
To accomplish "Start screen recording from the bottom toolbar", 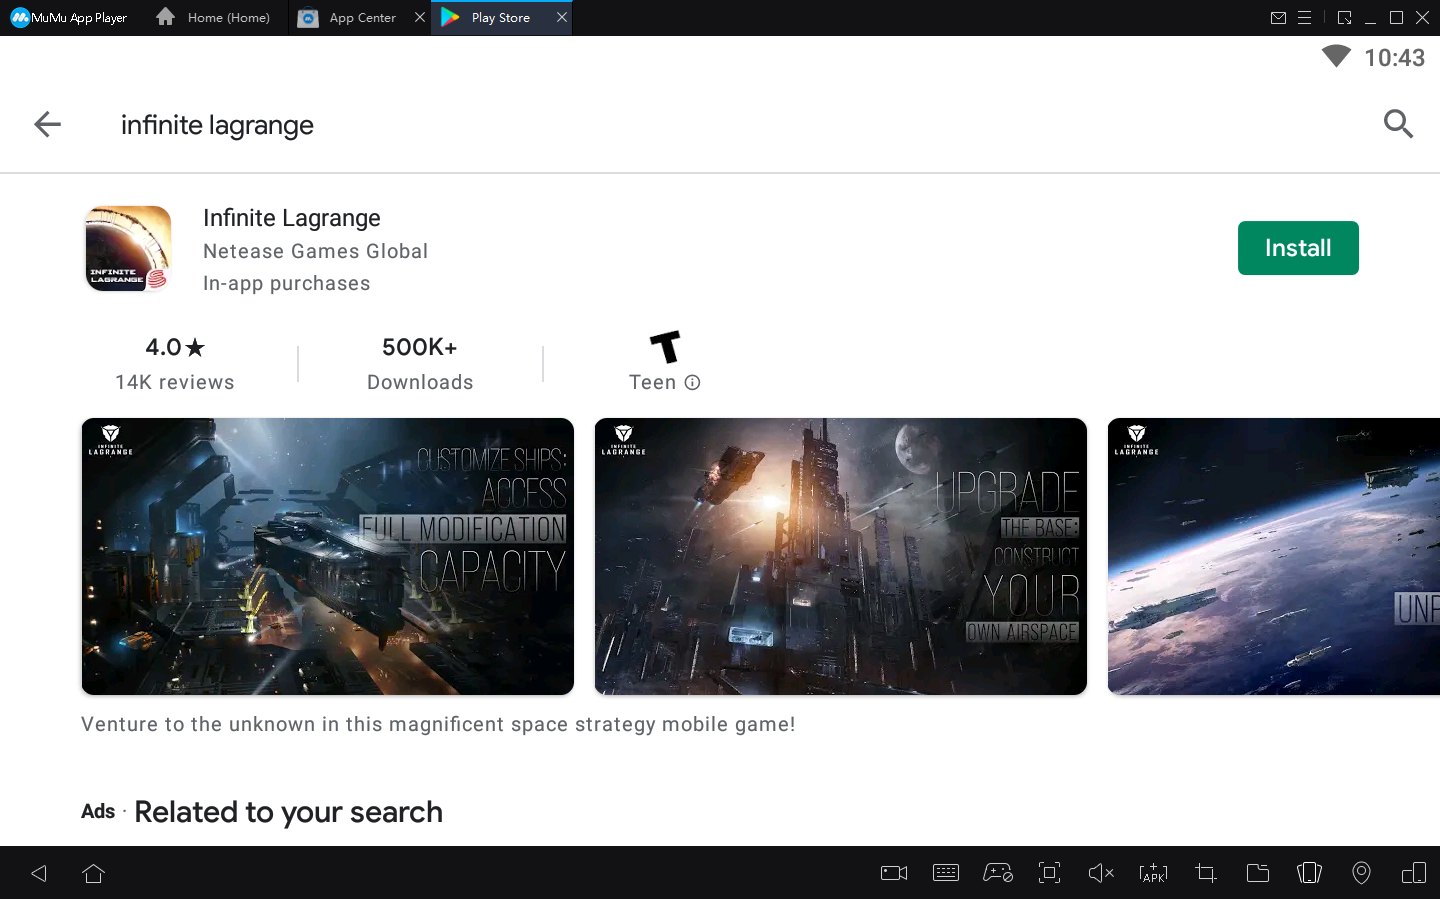I will coord(894,873).
